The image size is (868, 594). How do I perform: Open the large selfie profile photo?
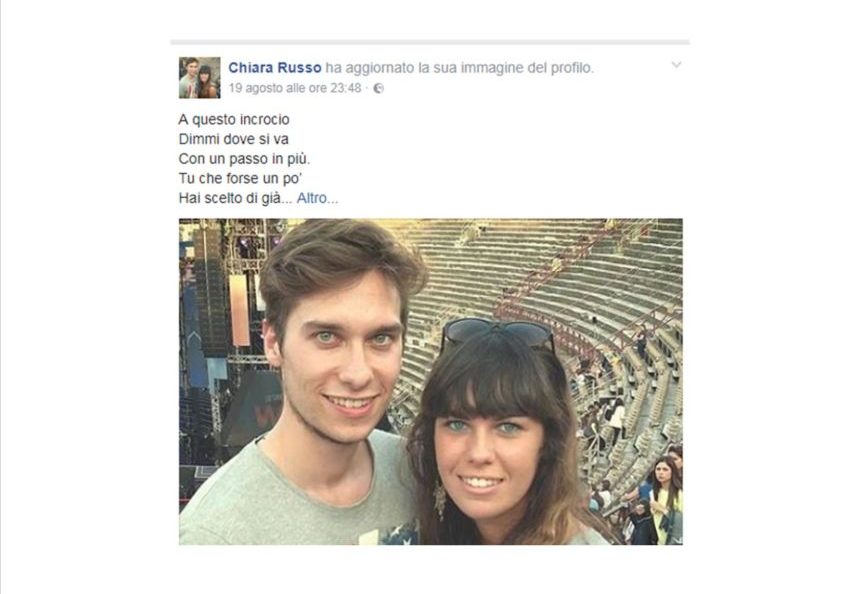[x=431, y=381]
